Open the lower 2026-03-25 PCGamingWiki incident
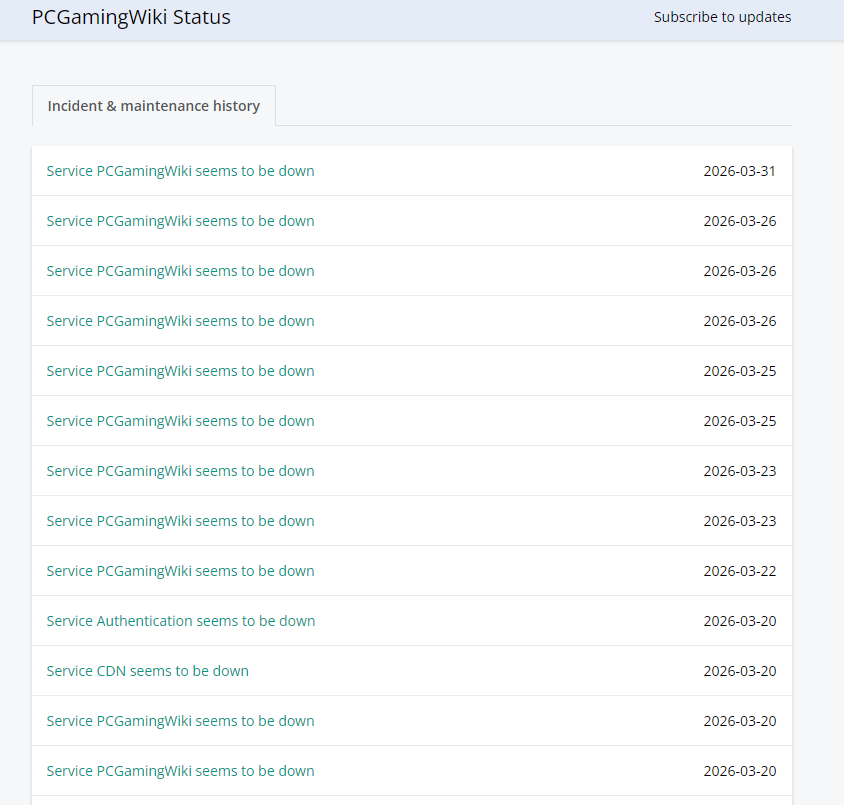The image size is (844, 805). [180, 421]
